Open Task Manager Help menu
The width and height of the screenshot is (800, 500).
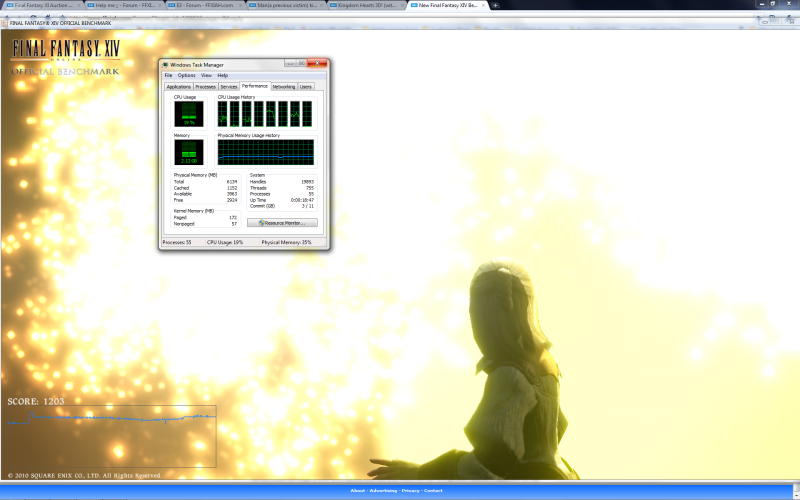[x=222, y=76]
